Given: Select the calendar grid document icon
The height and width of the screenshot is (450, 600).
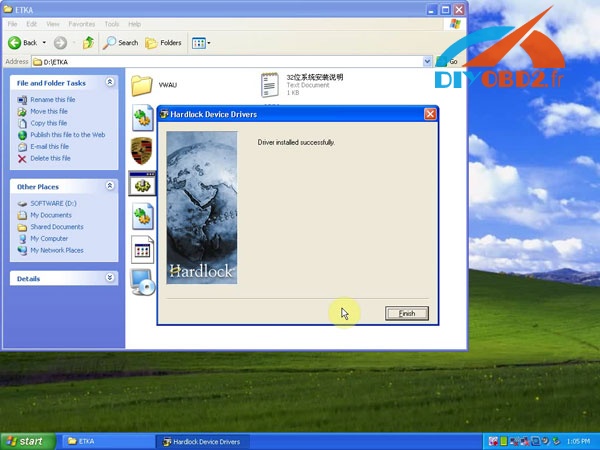Looking at the screenshot, I should pos(142,250).
